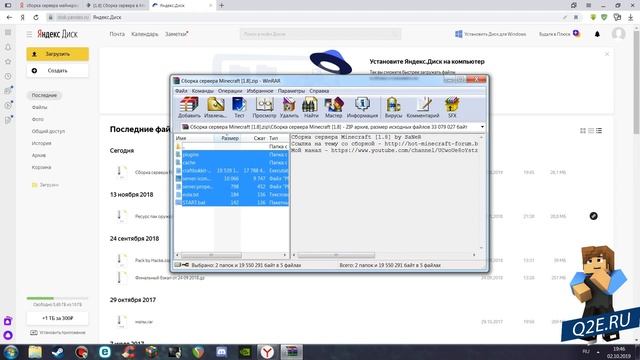This screenshot has width=640, height=360.
Task: Select the eula.txt file row
Action: point(232,195)
